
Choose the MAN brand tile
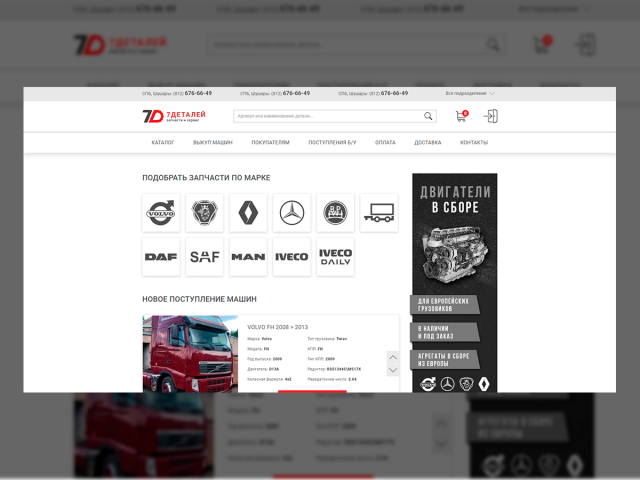pyautogui.click(x=248, y=257)
